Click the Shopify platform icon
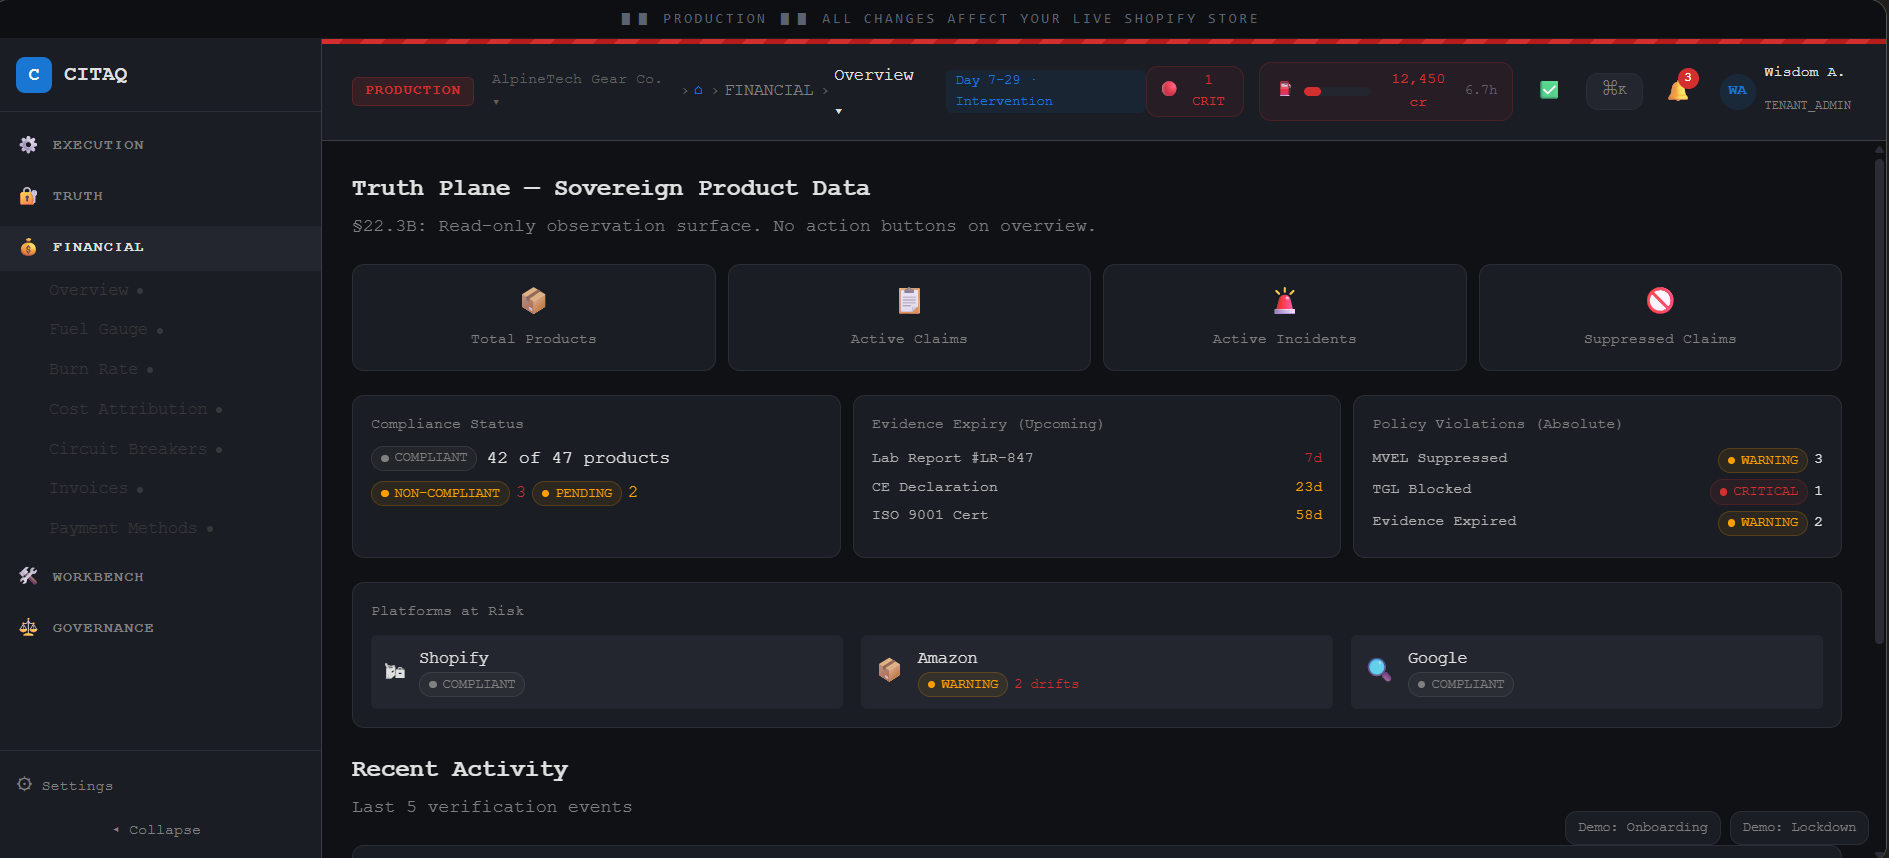This screenshot has width=1889, height=858. click(395, 671)
